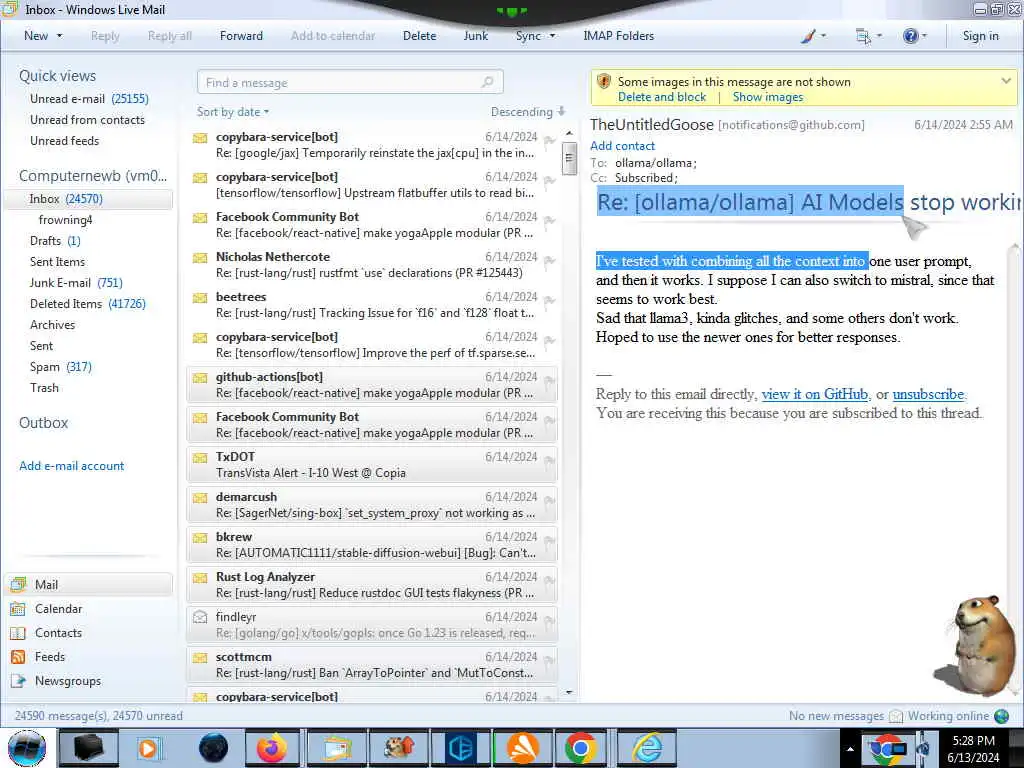This screenshot has height=768, width=1024.
Task: Toggle flag on Rust Log Analyzer message
Action: (550, 581)
